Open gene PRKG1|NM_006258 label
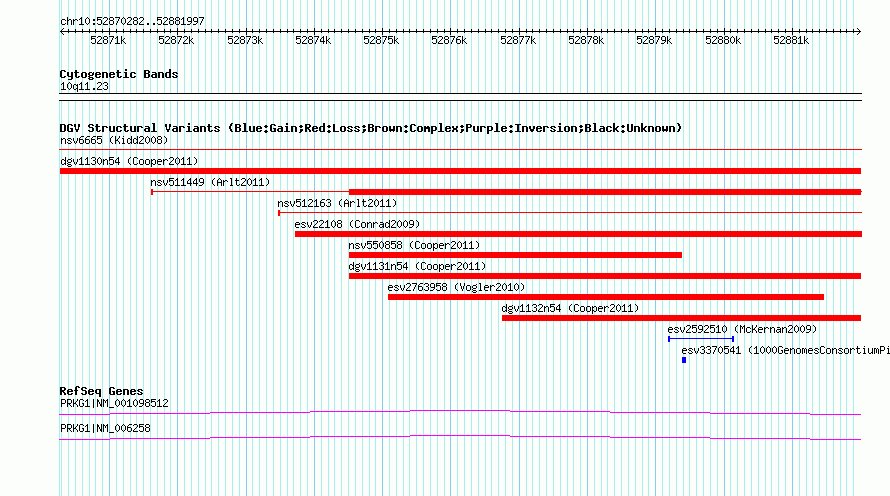Image resolution: width=890 pixels, height=496 pixels. pyautogui.click(x=105, y=428)
